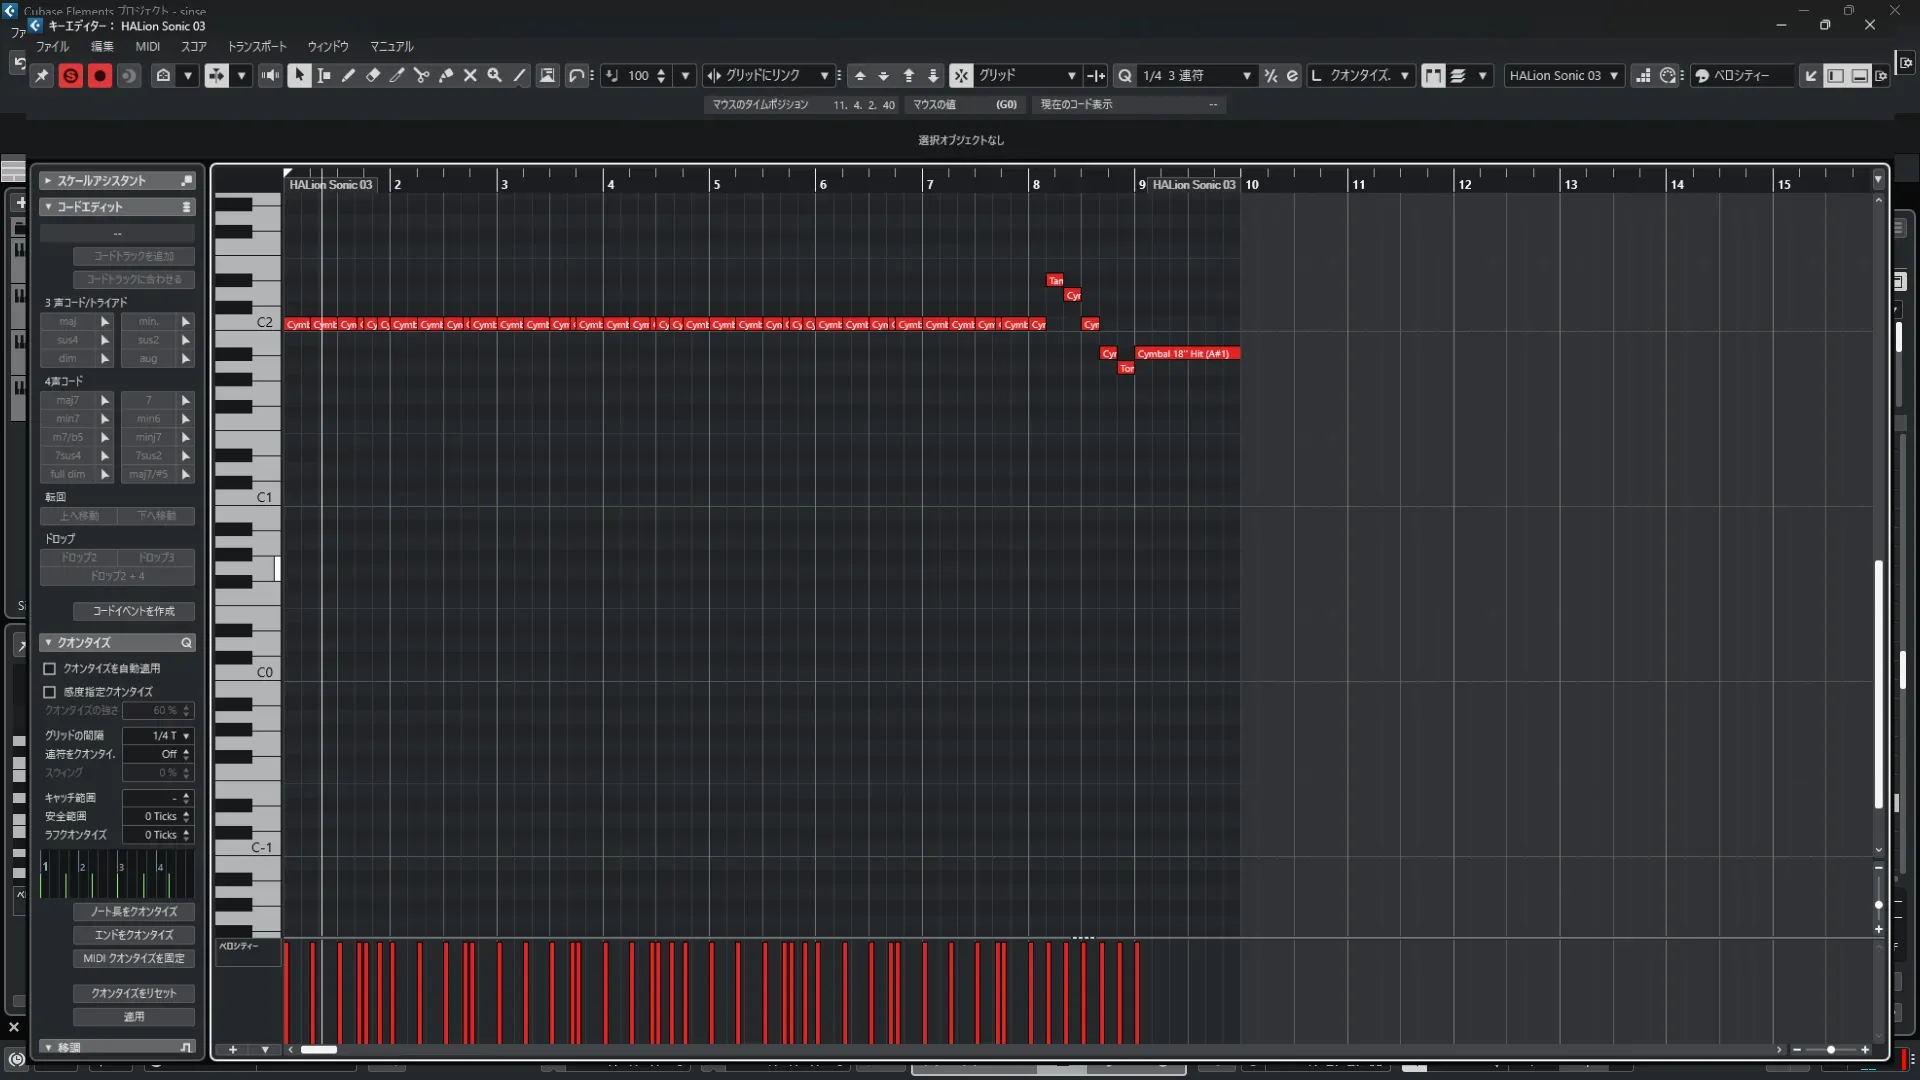Toggle the Snap on/off button
The width and height of the screenshot is (1920, 1080).
click(960, 76)
